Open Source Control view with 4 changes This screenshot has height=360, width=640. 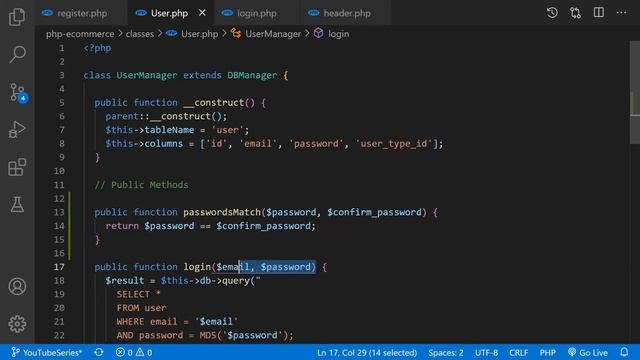click(18, 93)
